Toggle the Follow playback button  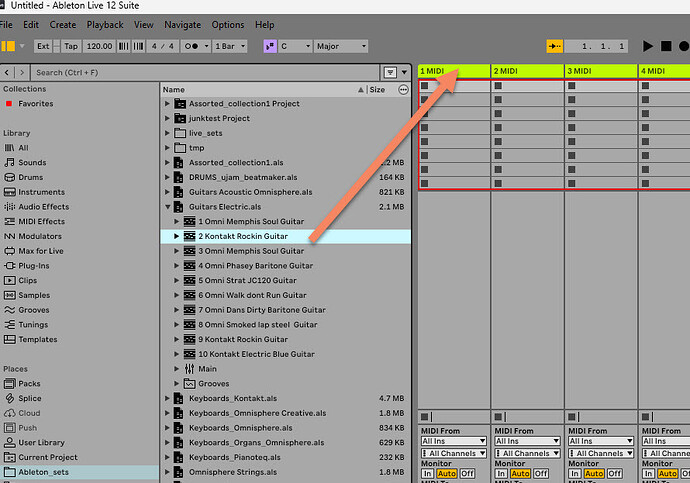click(x=554, y=46)
